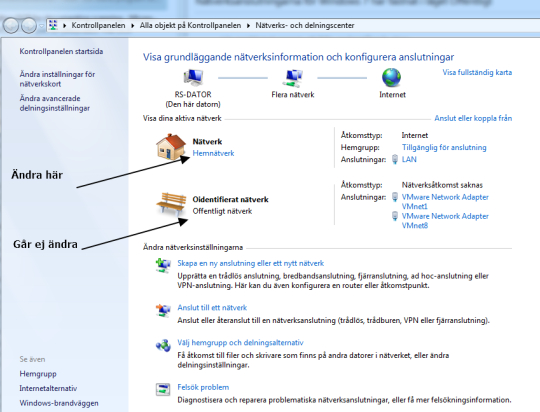
Task: Change network type via Hemnätverk link
Action: (213, 153)
